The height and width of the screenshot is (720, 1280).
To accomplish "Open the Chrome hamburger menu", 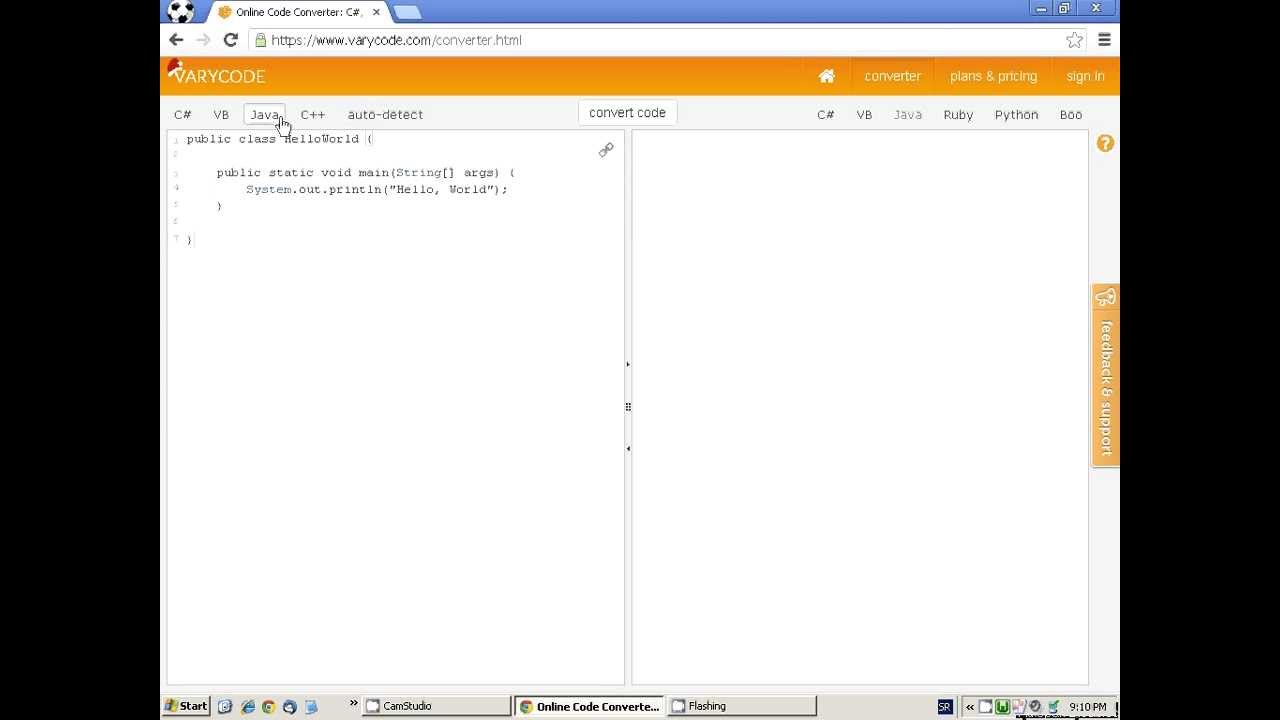I will [x=1104, y=40].
